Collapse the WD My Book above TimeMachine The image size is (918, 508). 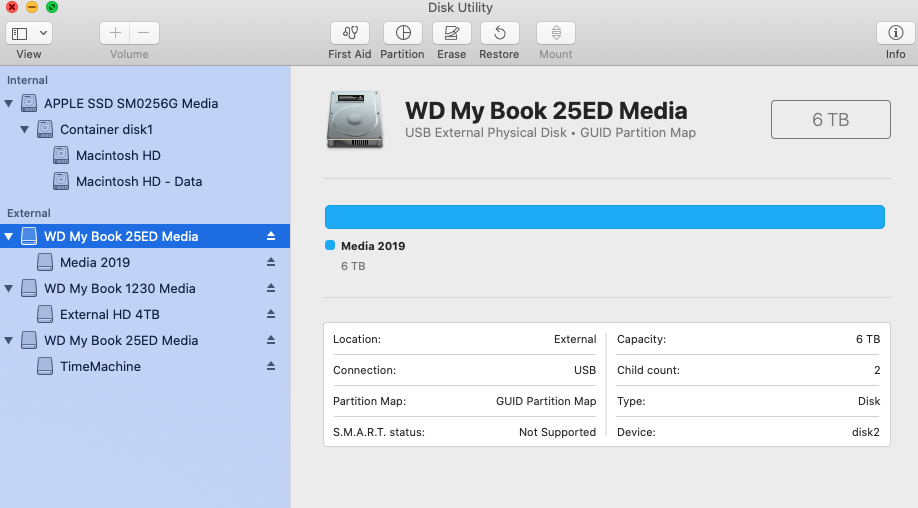tap(9, 341)
